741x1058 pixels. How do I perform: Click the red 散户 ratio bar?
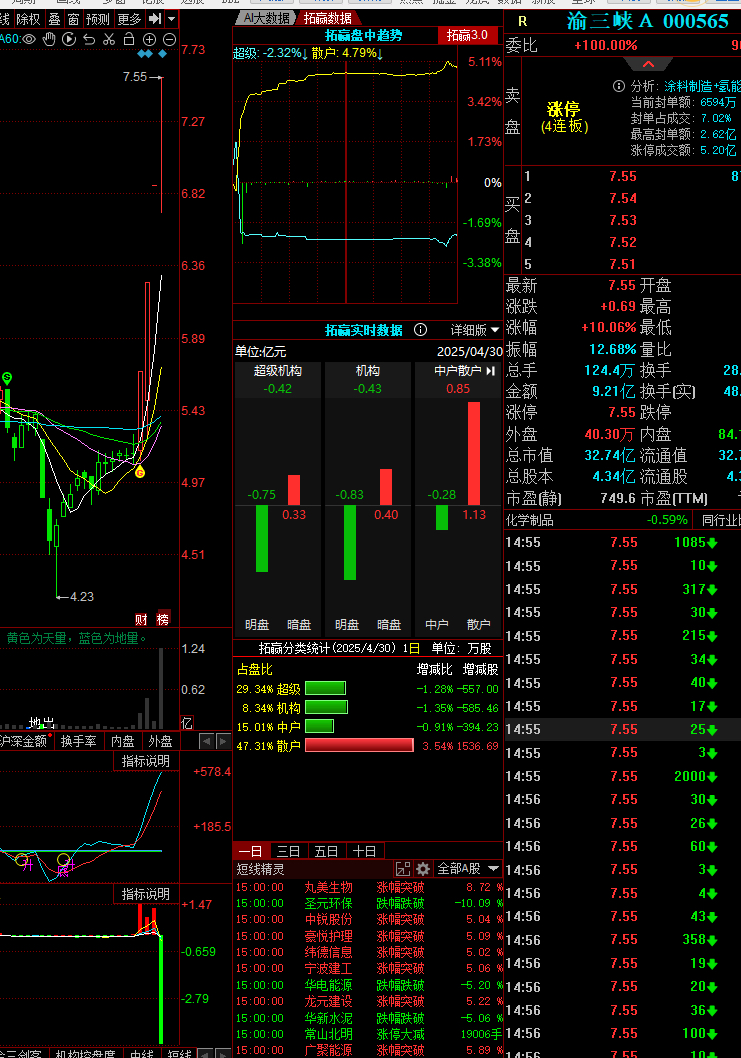coord(359,745)
